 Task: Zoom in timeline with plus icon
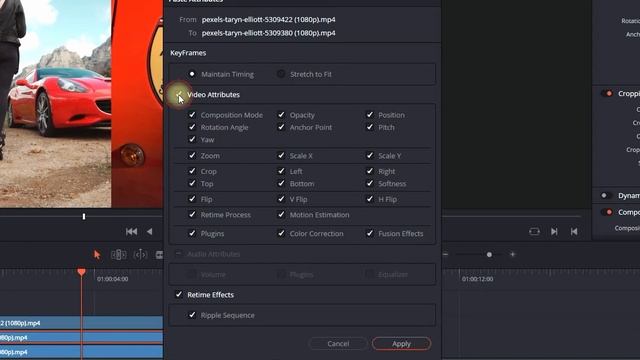[x=512, y=254]
